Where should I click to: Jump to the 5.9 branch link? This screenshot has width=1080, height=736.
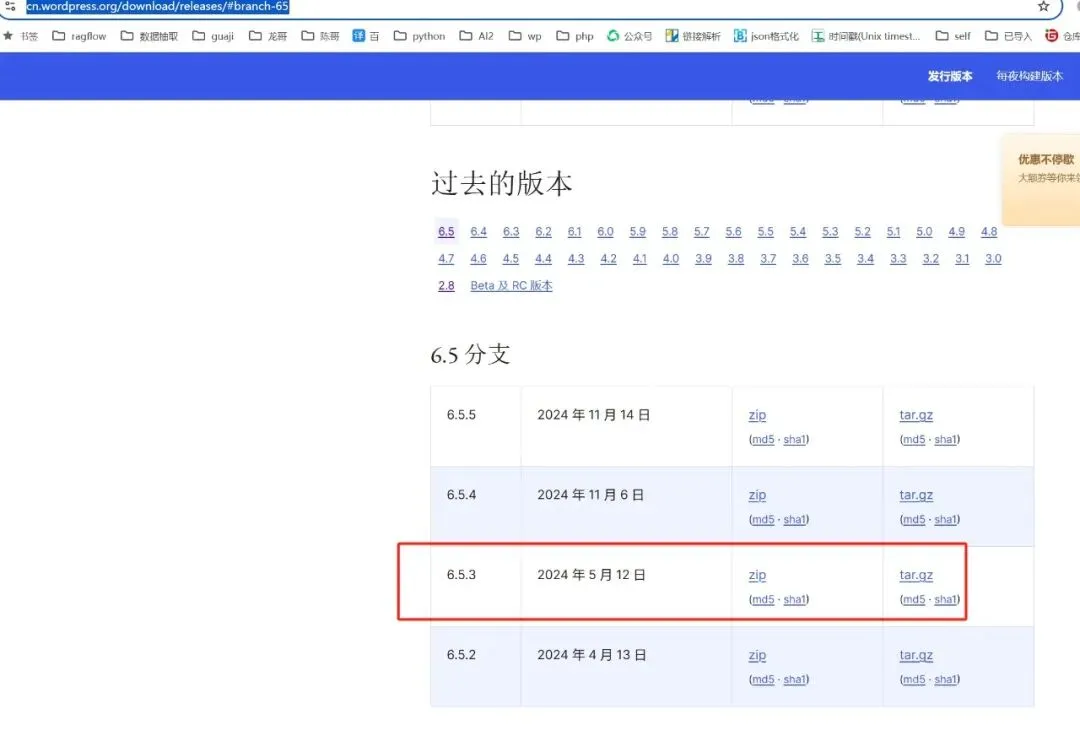pyautogui.click(x=638, y=232)
